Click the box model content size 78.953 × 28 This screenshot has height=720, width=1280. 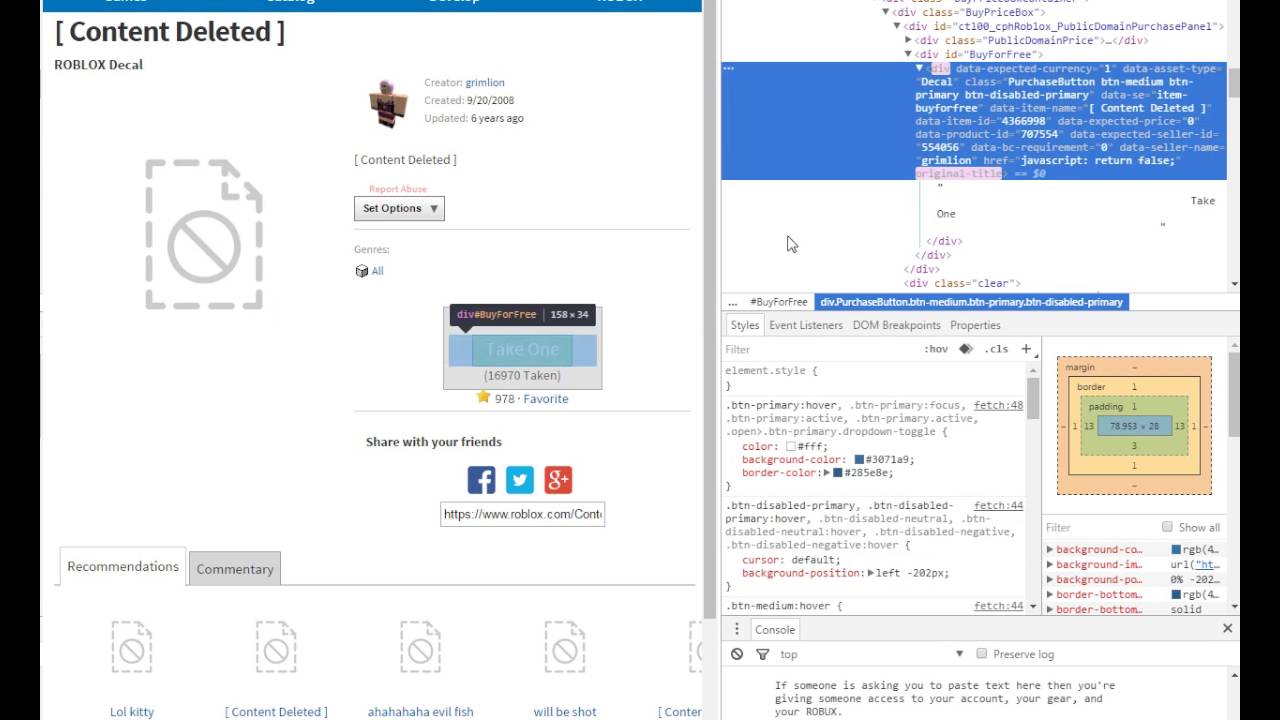click(1134, 426)
